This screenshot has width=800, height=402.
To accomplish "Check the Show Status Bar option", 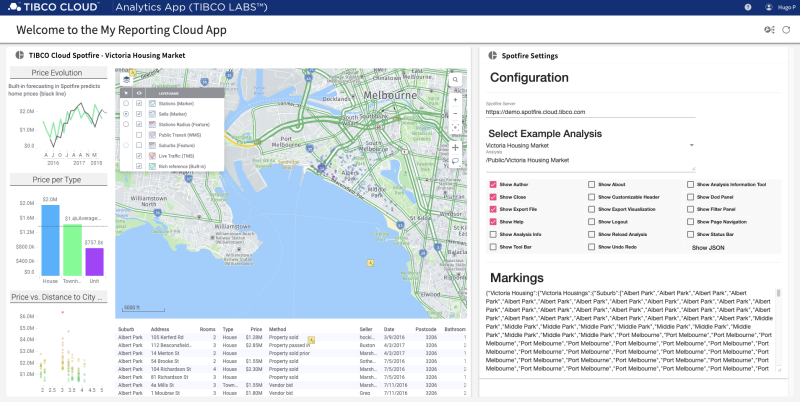I will click(x=690, y=234).
